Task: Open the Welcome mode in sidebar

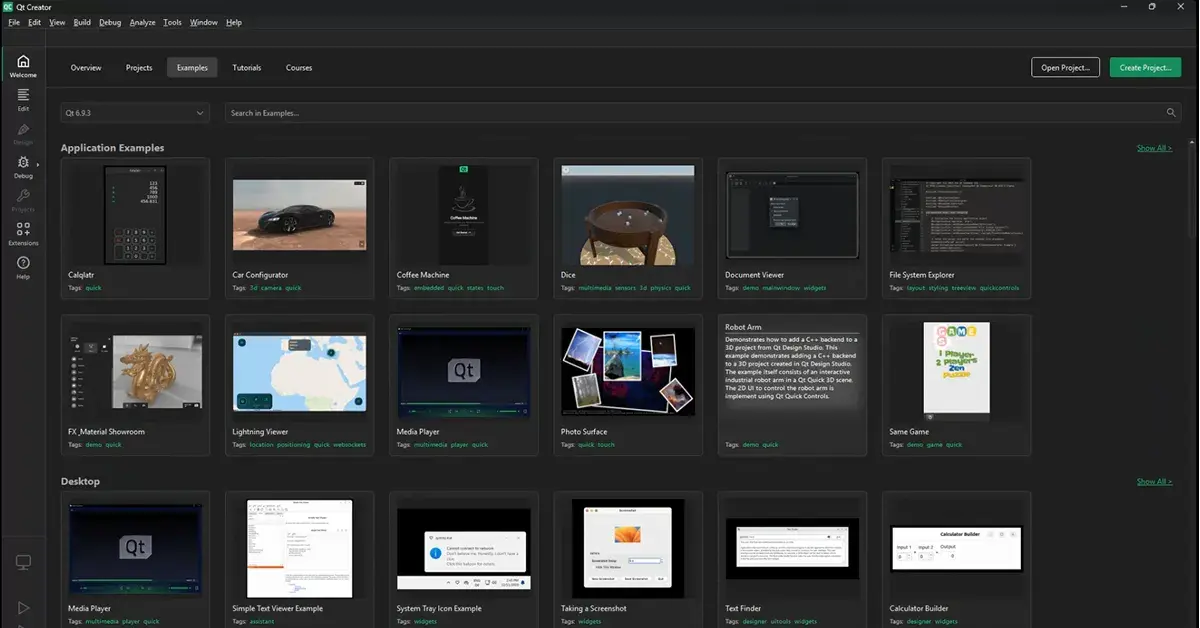Action: click(23, 66)
